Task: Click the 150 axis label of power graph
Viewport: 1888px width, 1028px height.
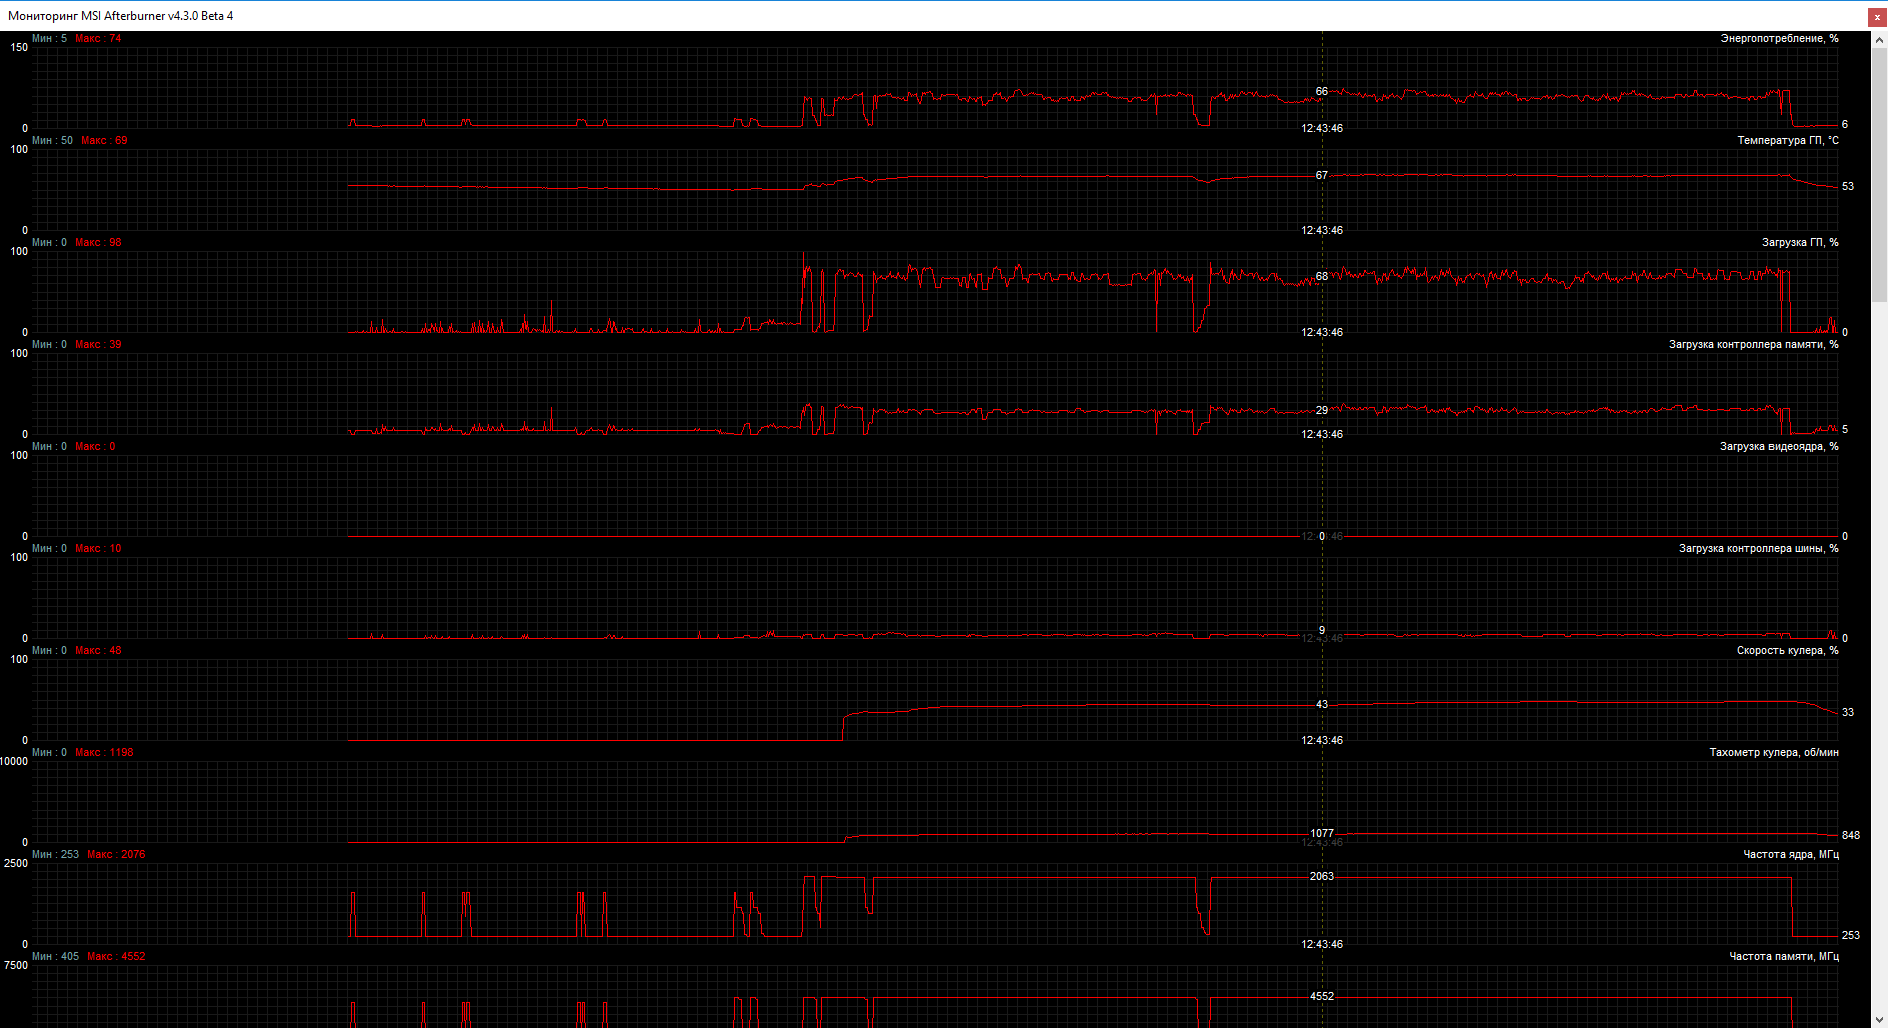Action: point(19,47)
